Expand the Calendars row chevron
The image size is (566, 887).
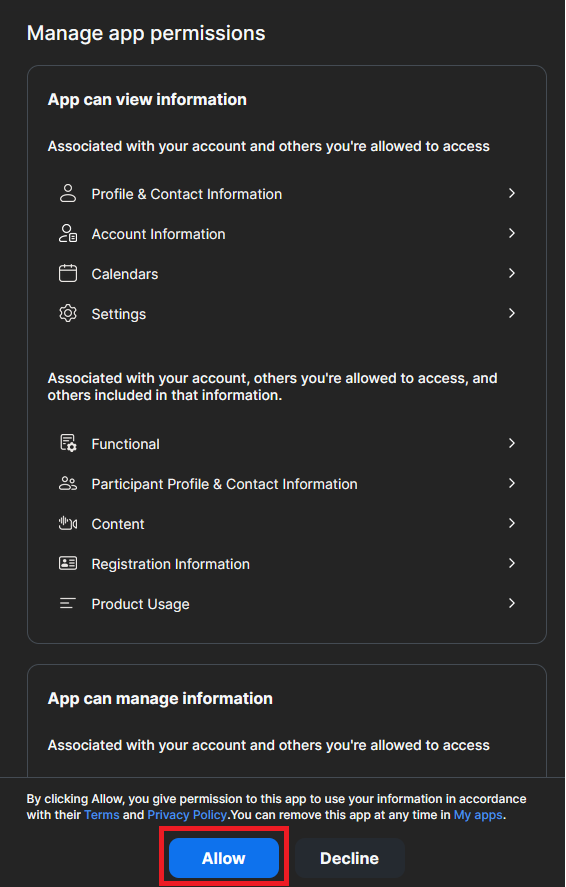(x=512, y=273)
